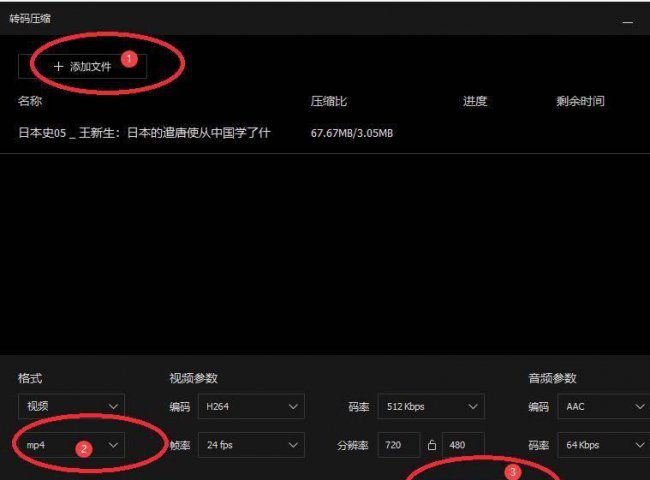The height and width of the screenshot is (480, 650).
Task: Click the 名称 column header
Action: coord(30,101)
